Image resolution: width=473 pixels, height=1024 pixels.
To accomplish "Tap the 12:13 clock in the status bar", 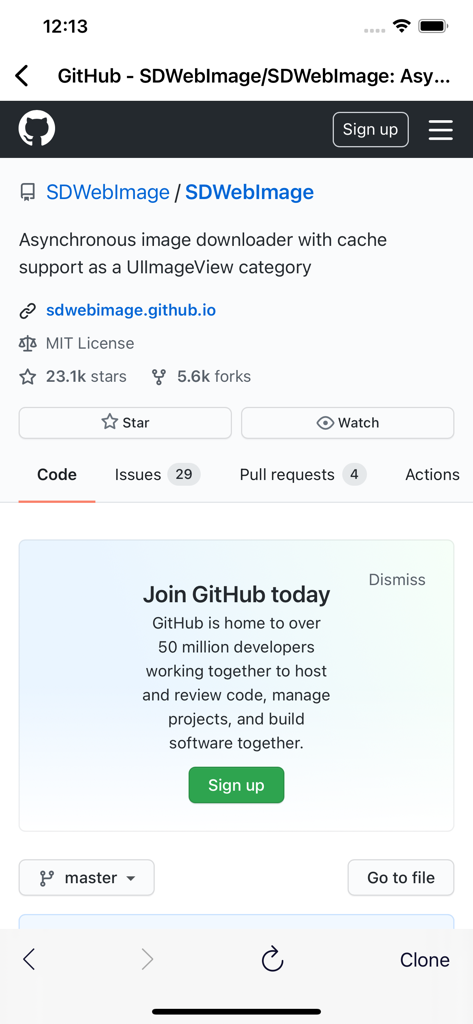I will pos(65,26).
